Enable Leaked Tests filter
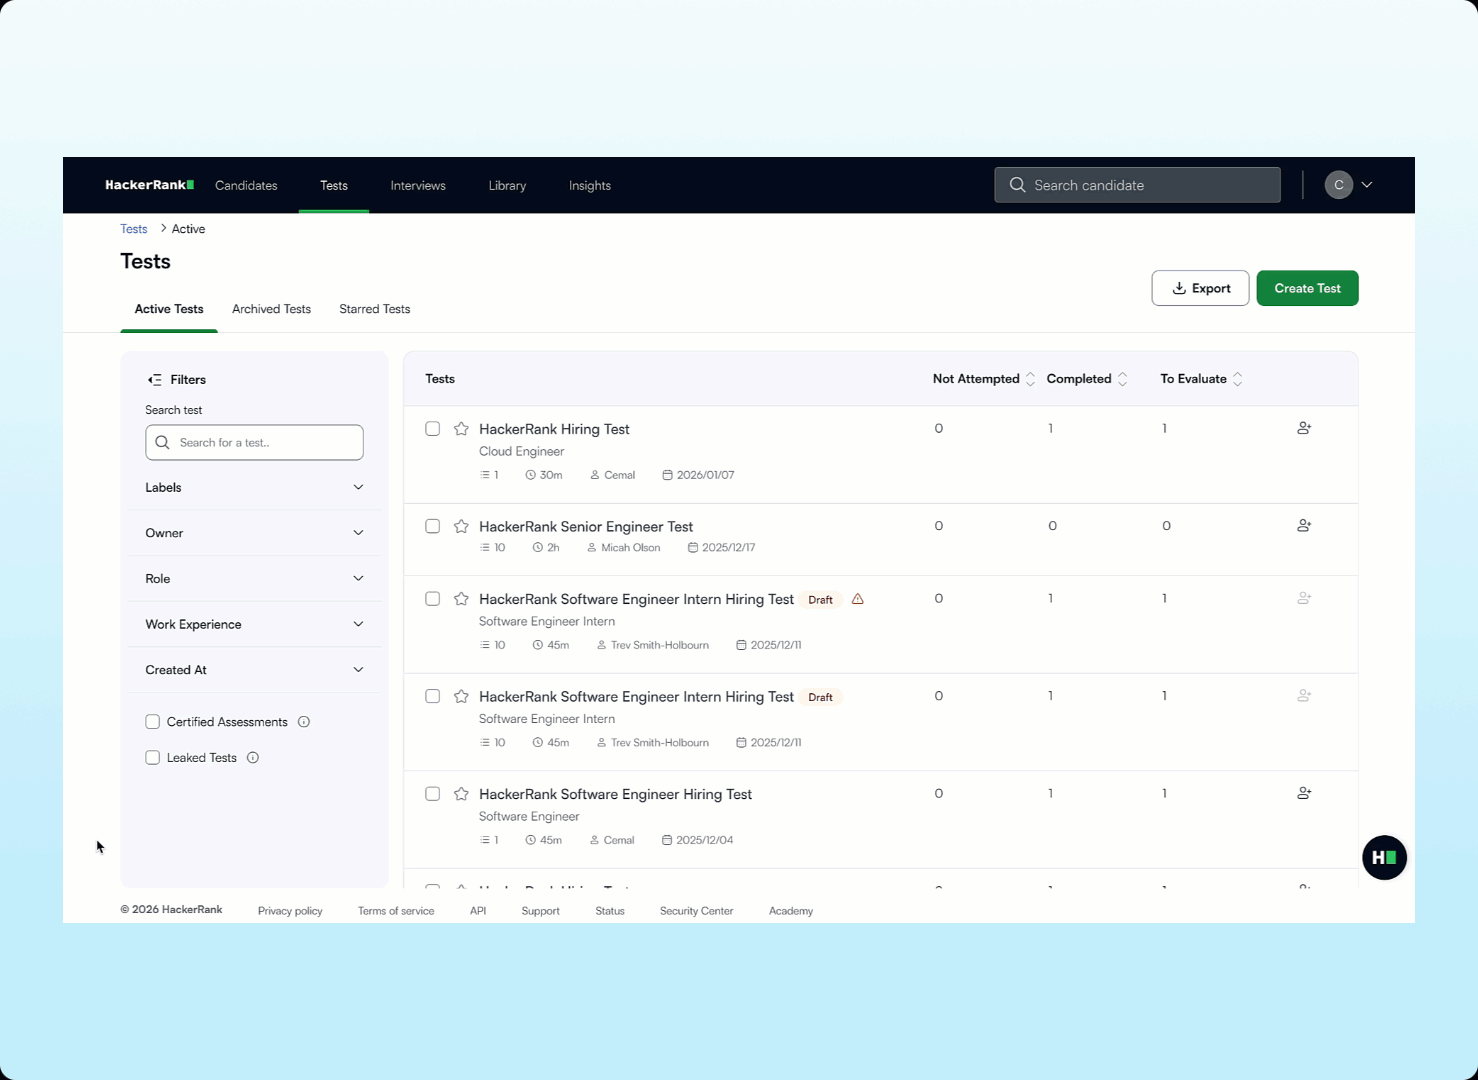This screenshot has height=1080, width=1478. pos(152,758)
